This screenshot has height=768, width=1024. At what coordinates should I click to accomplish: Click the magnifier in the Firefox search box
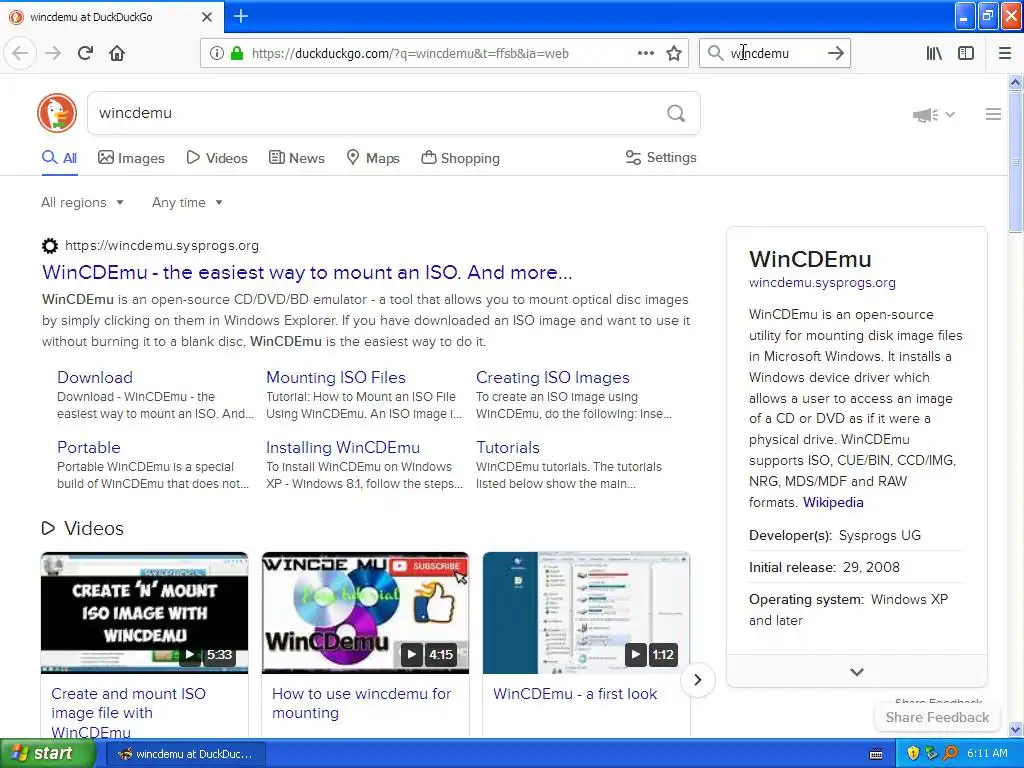(715, 53)
